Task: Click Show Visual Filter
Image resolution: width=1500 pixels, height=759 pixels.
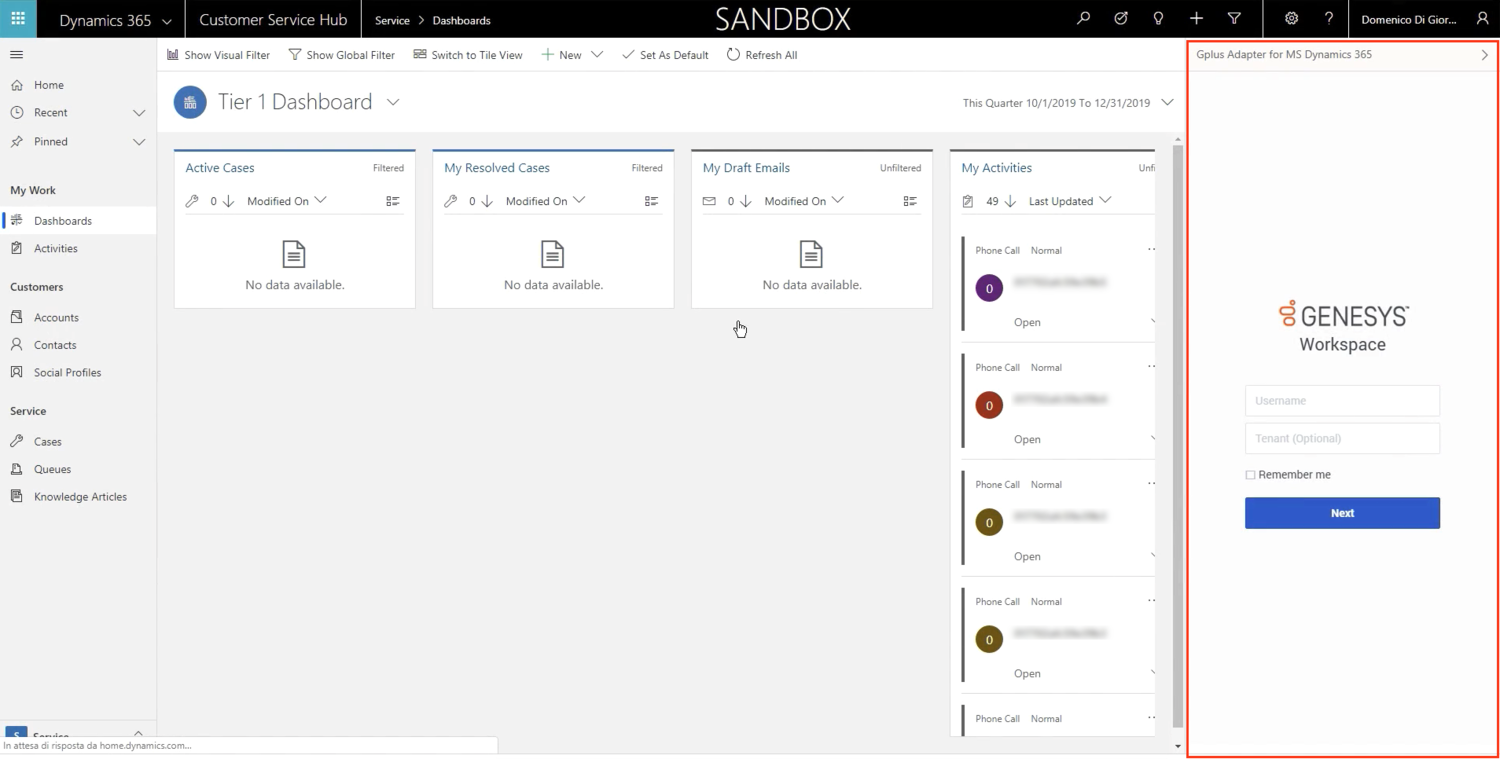Action: [218, 55]
